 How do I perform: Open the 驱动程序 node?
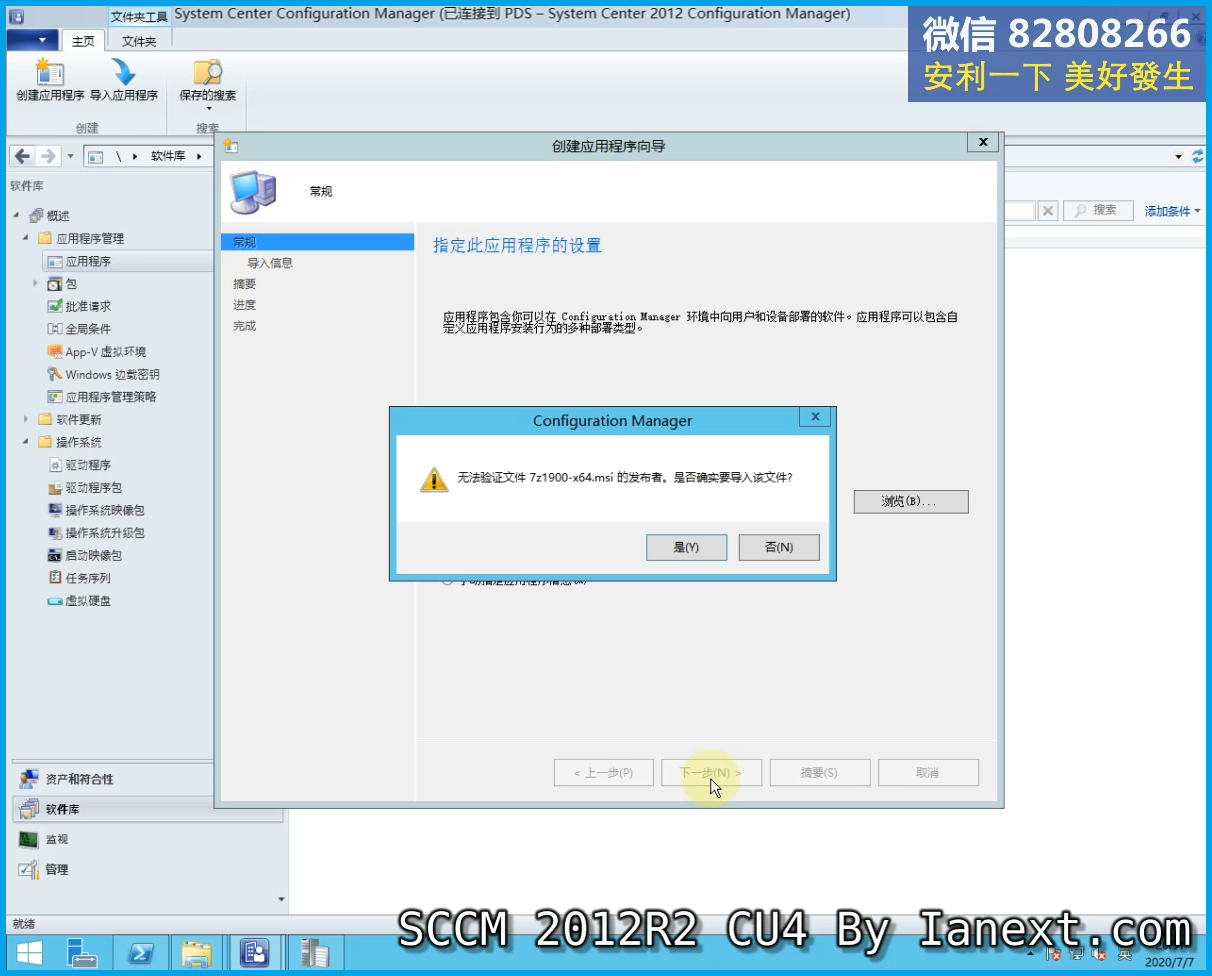88,465
